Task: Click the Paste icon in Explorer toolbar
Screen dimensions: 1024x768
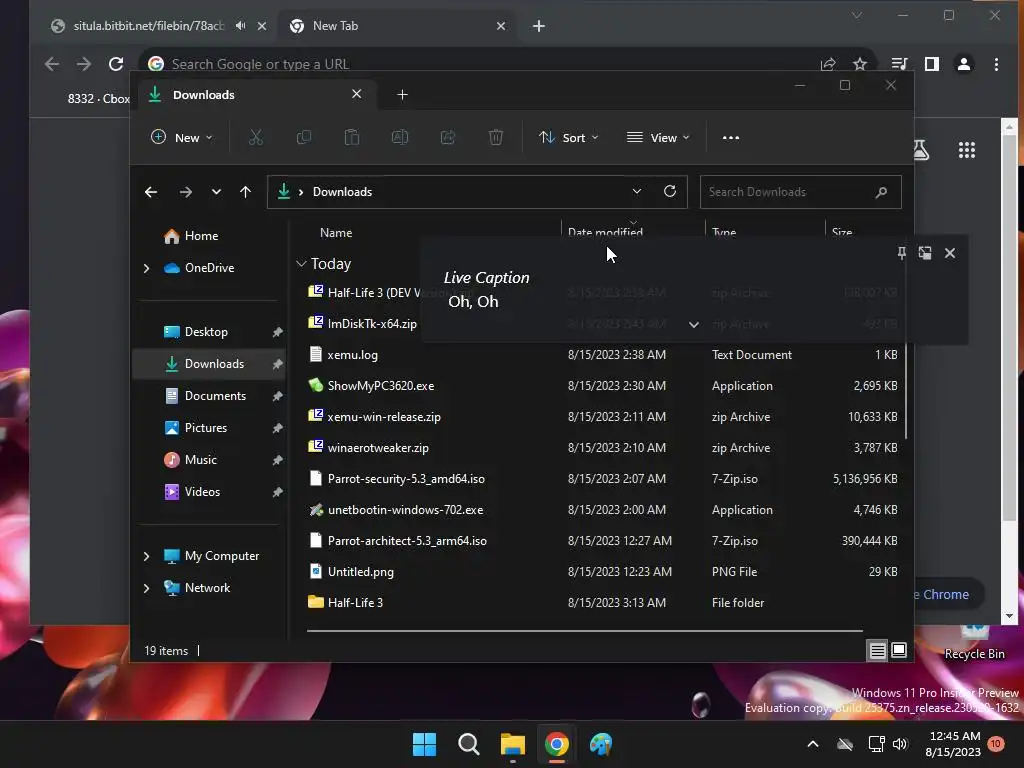Action: tap(351, 138)
